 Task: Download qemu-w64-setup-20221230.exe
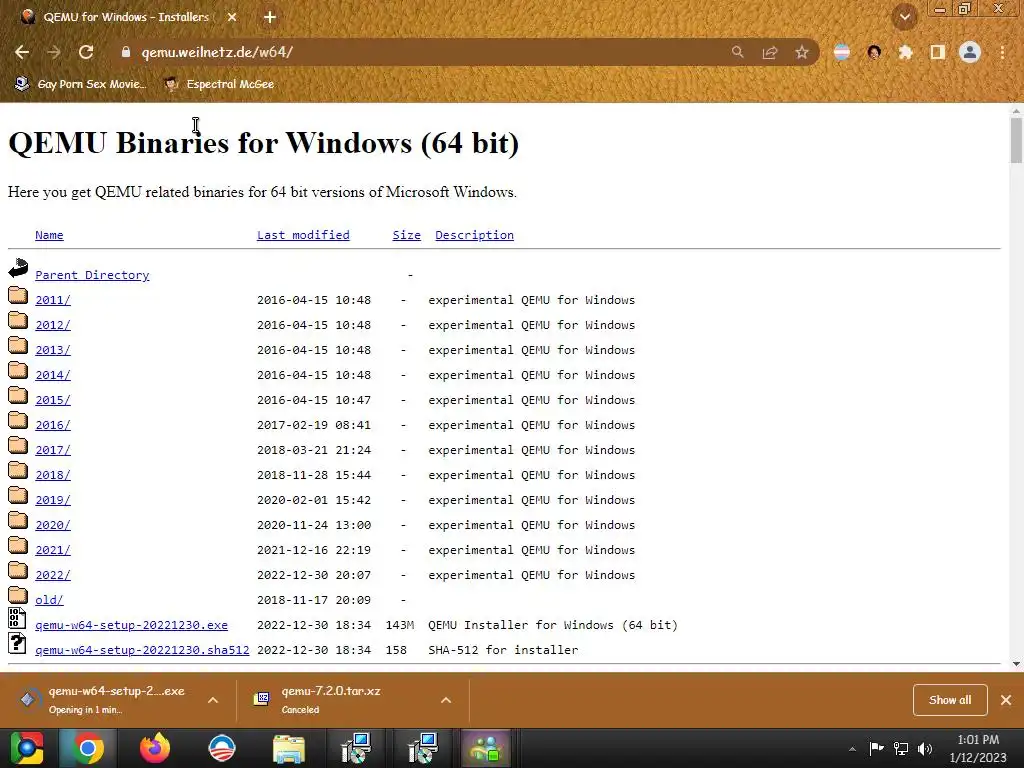[131, 625]
